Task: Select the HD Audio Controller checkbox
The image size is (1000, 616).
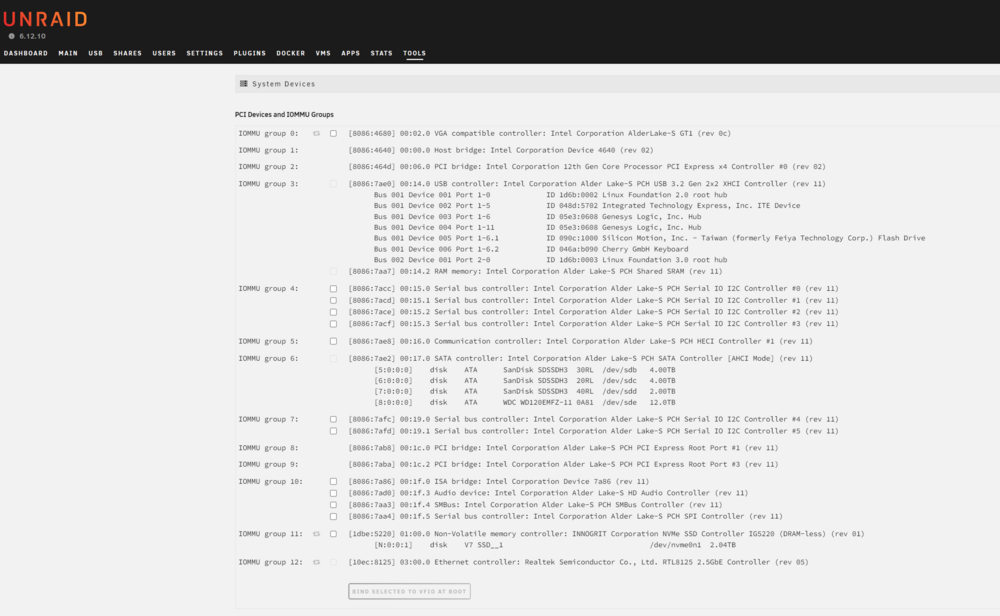Action: [334, 493]
